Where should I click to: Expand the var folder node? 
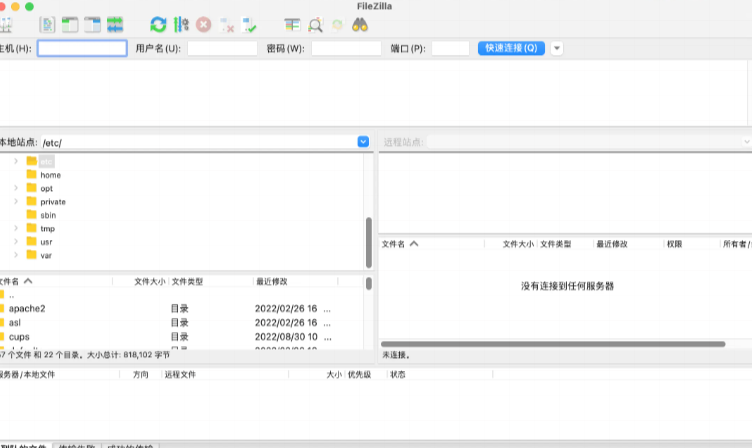15,255
